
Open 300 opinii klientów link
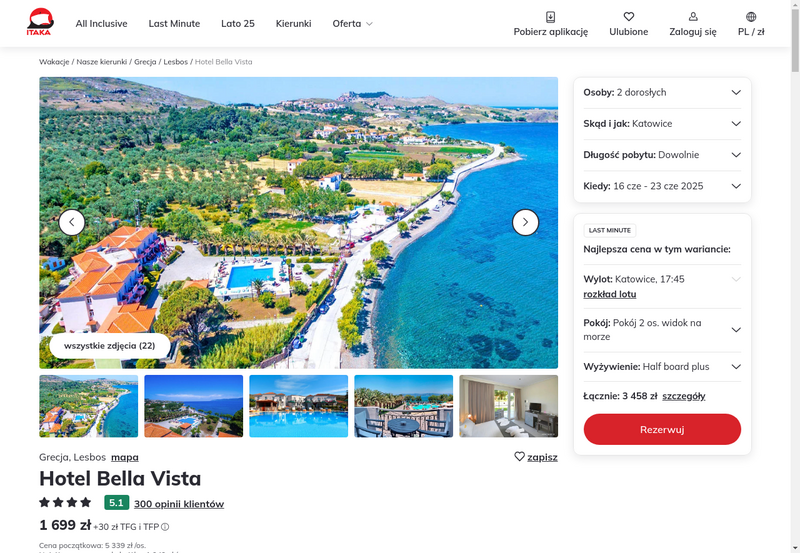(x=179, y=504)
